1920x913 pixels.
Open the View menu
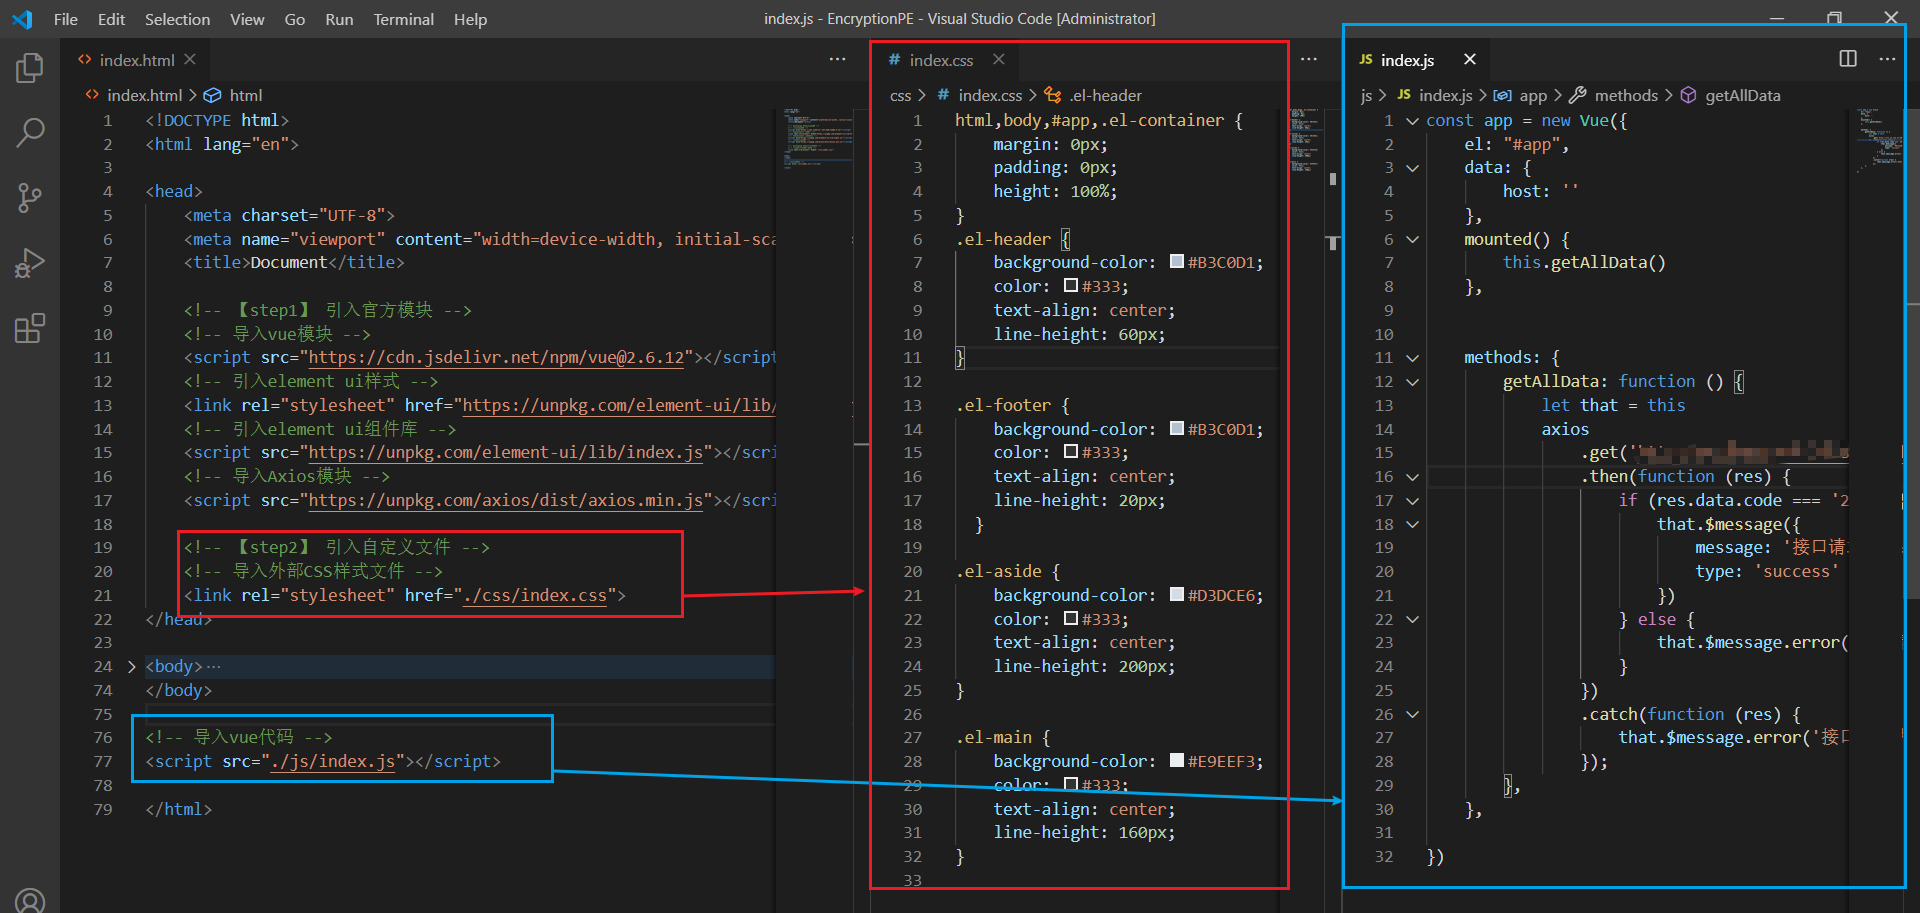pos(247,19)
